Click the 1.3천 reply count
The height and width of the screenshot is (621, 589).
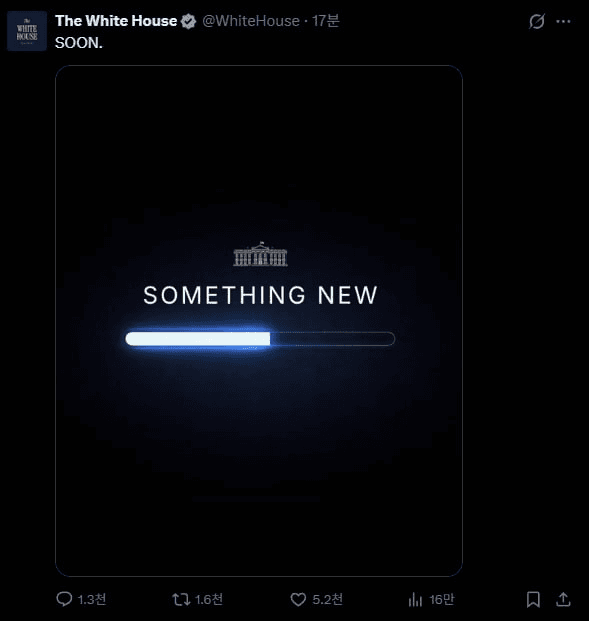(x=92, y=600)
